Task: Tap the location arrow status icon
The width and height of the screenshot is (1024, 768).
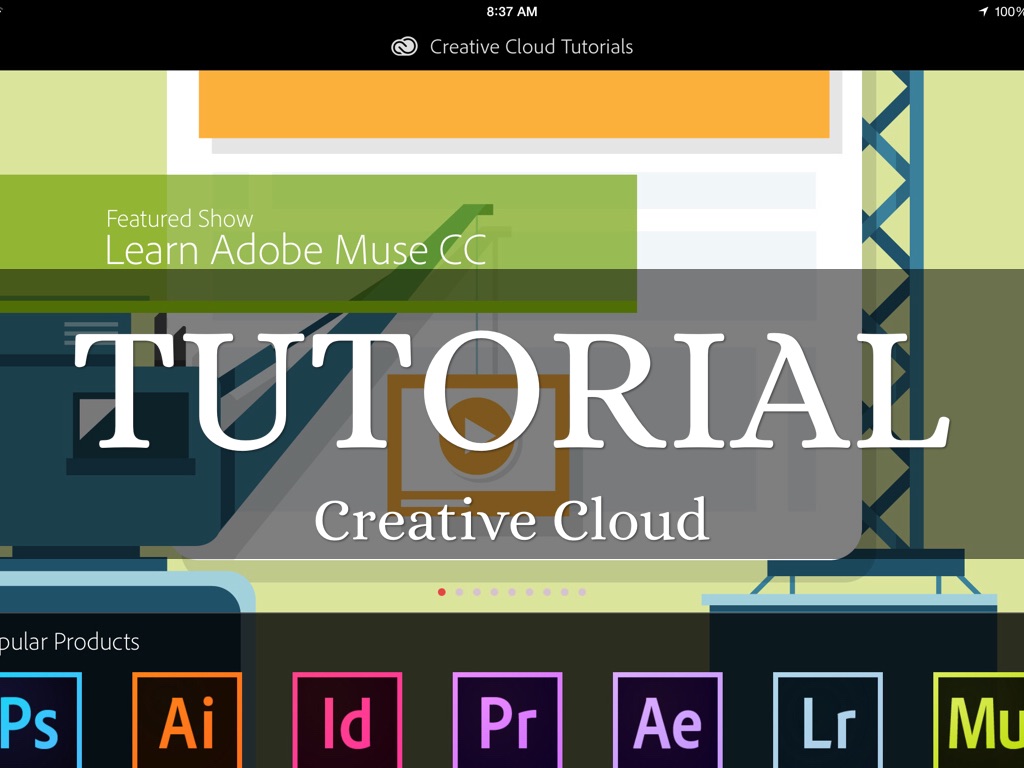Action: tap(984, 12)
